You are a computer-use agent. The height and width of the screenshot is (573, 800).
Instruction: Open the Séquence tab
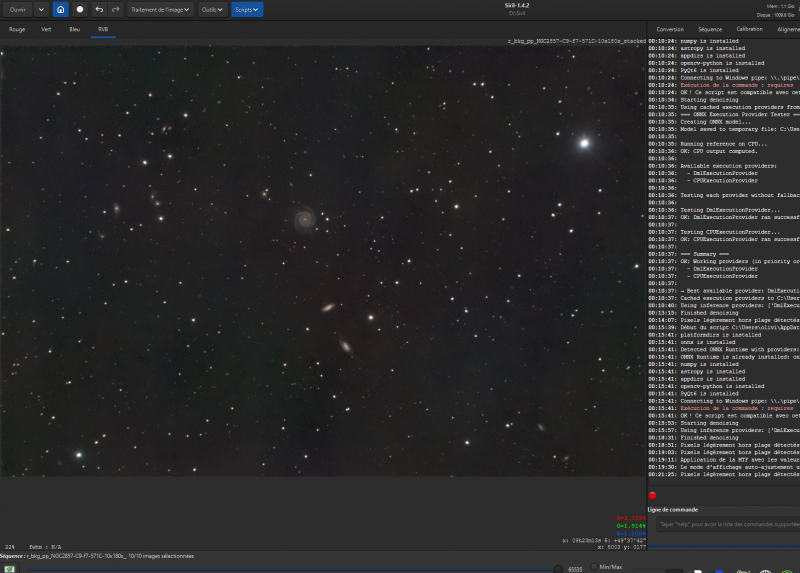[x=710, y=30]
